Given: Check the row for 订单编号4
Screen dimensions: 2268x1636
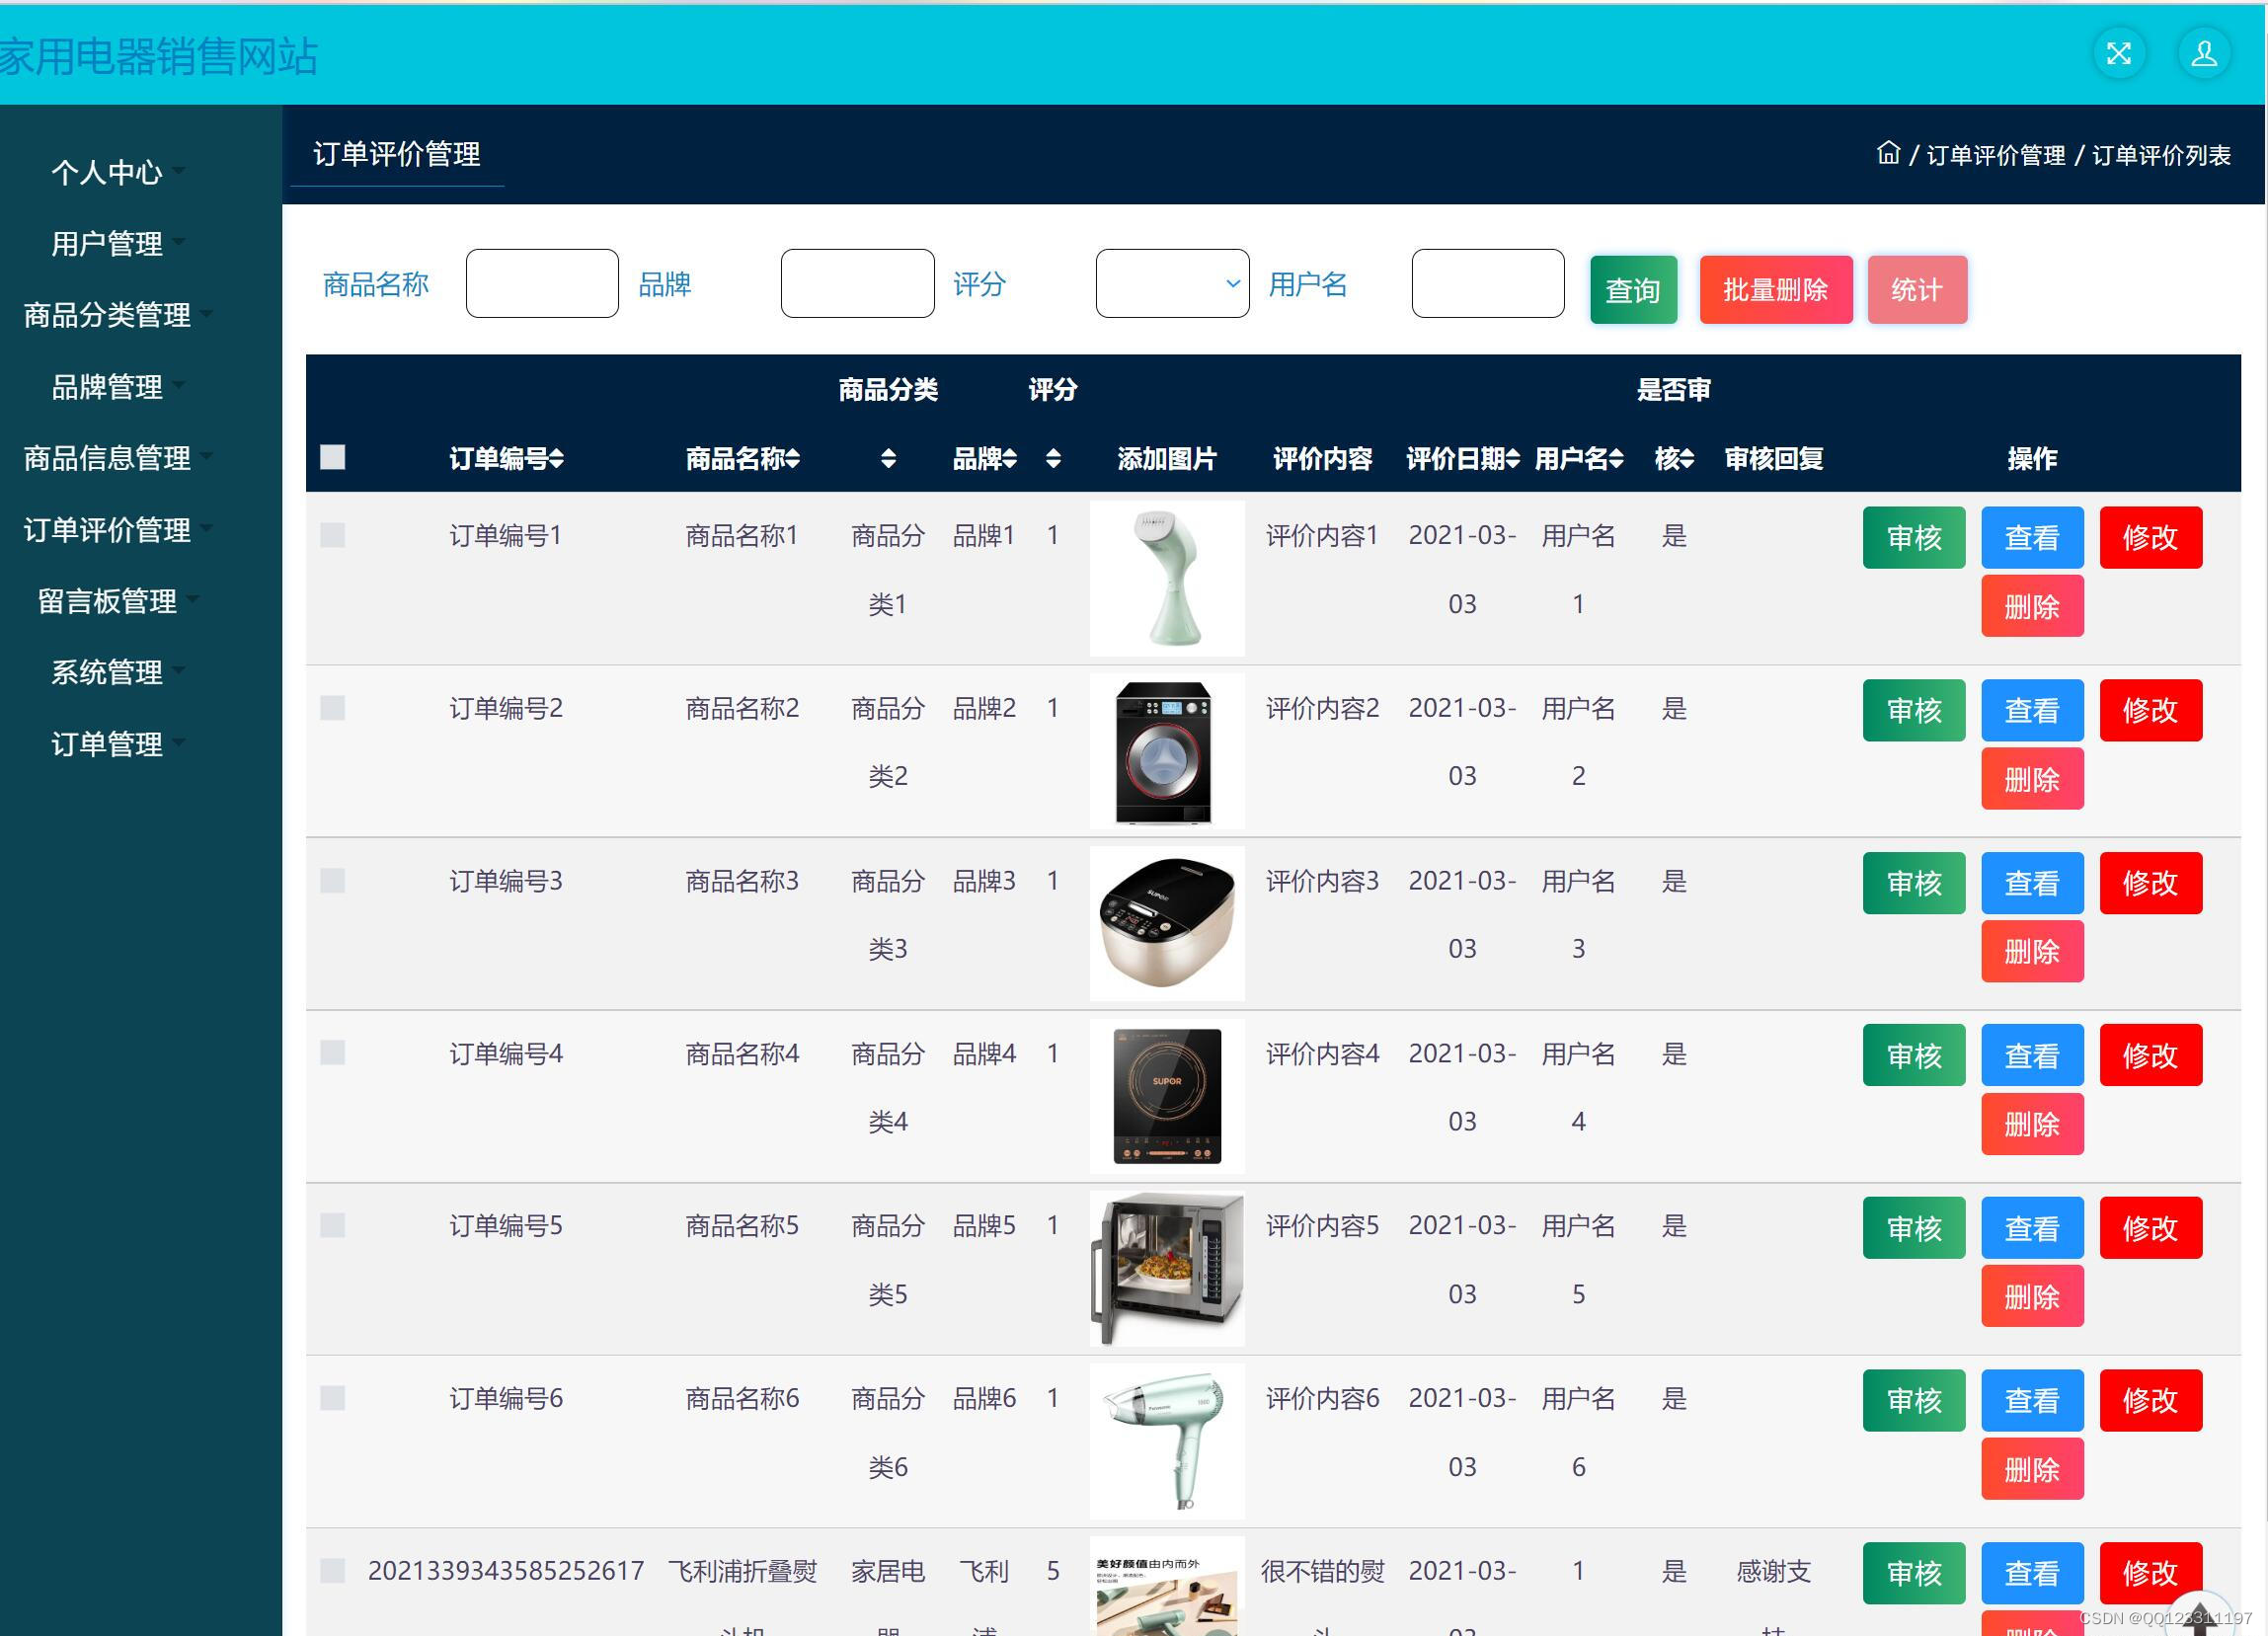Looking at the screenshot, I should (333, 1052).
